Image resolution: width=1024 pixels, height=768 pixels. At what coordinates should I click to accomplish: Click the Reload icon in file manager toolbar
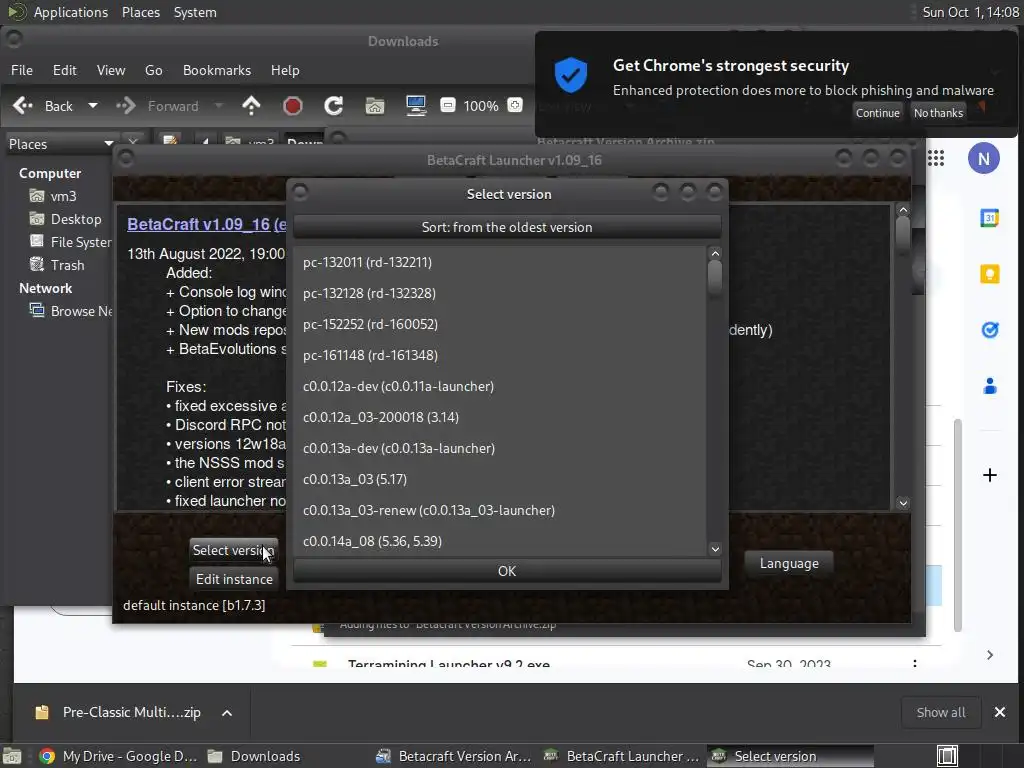334,106
